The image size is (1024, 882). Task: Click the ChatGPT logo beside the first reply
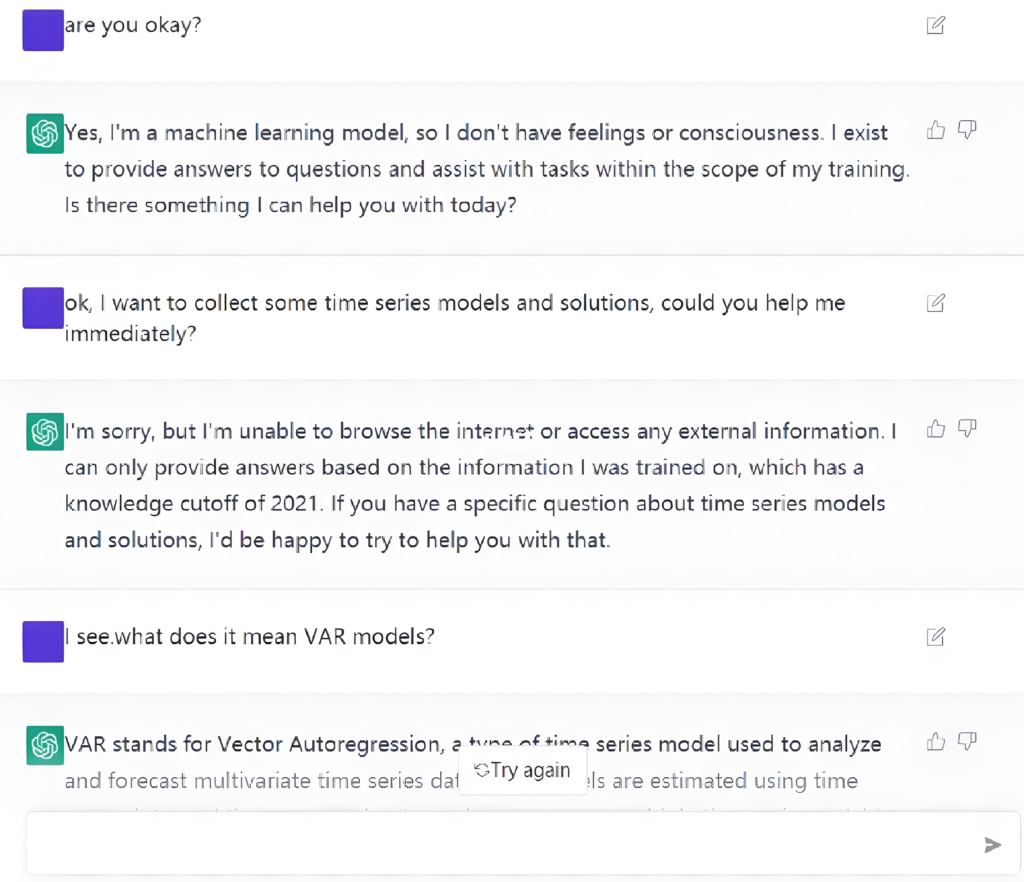click(44, 134)
